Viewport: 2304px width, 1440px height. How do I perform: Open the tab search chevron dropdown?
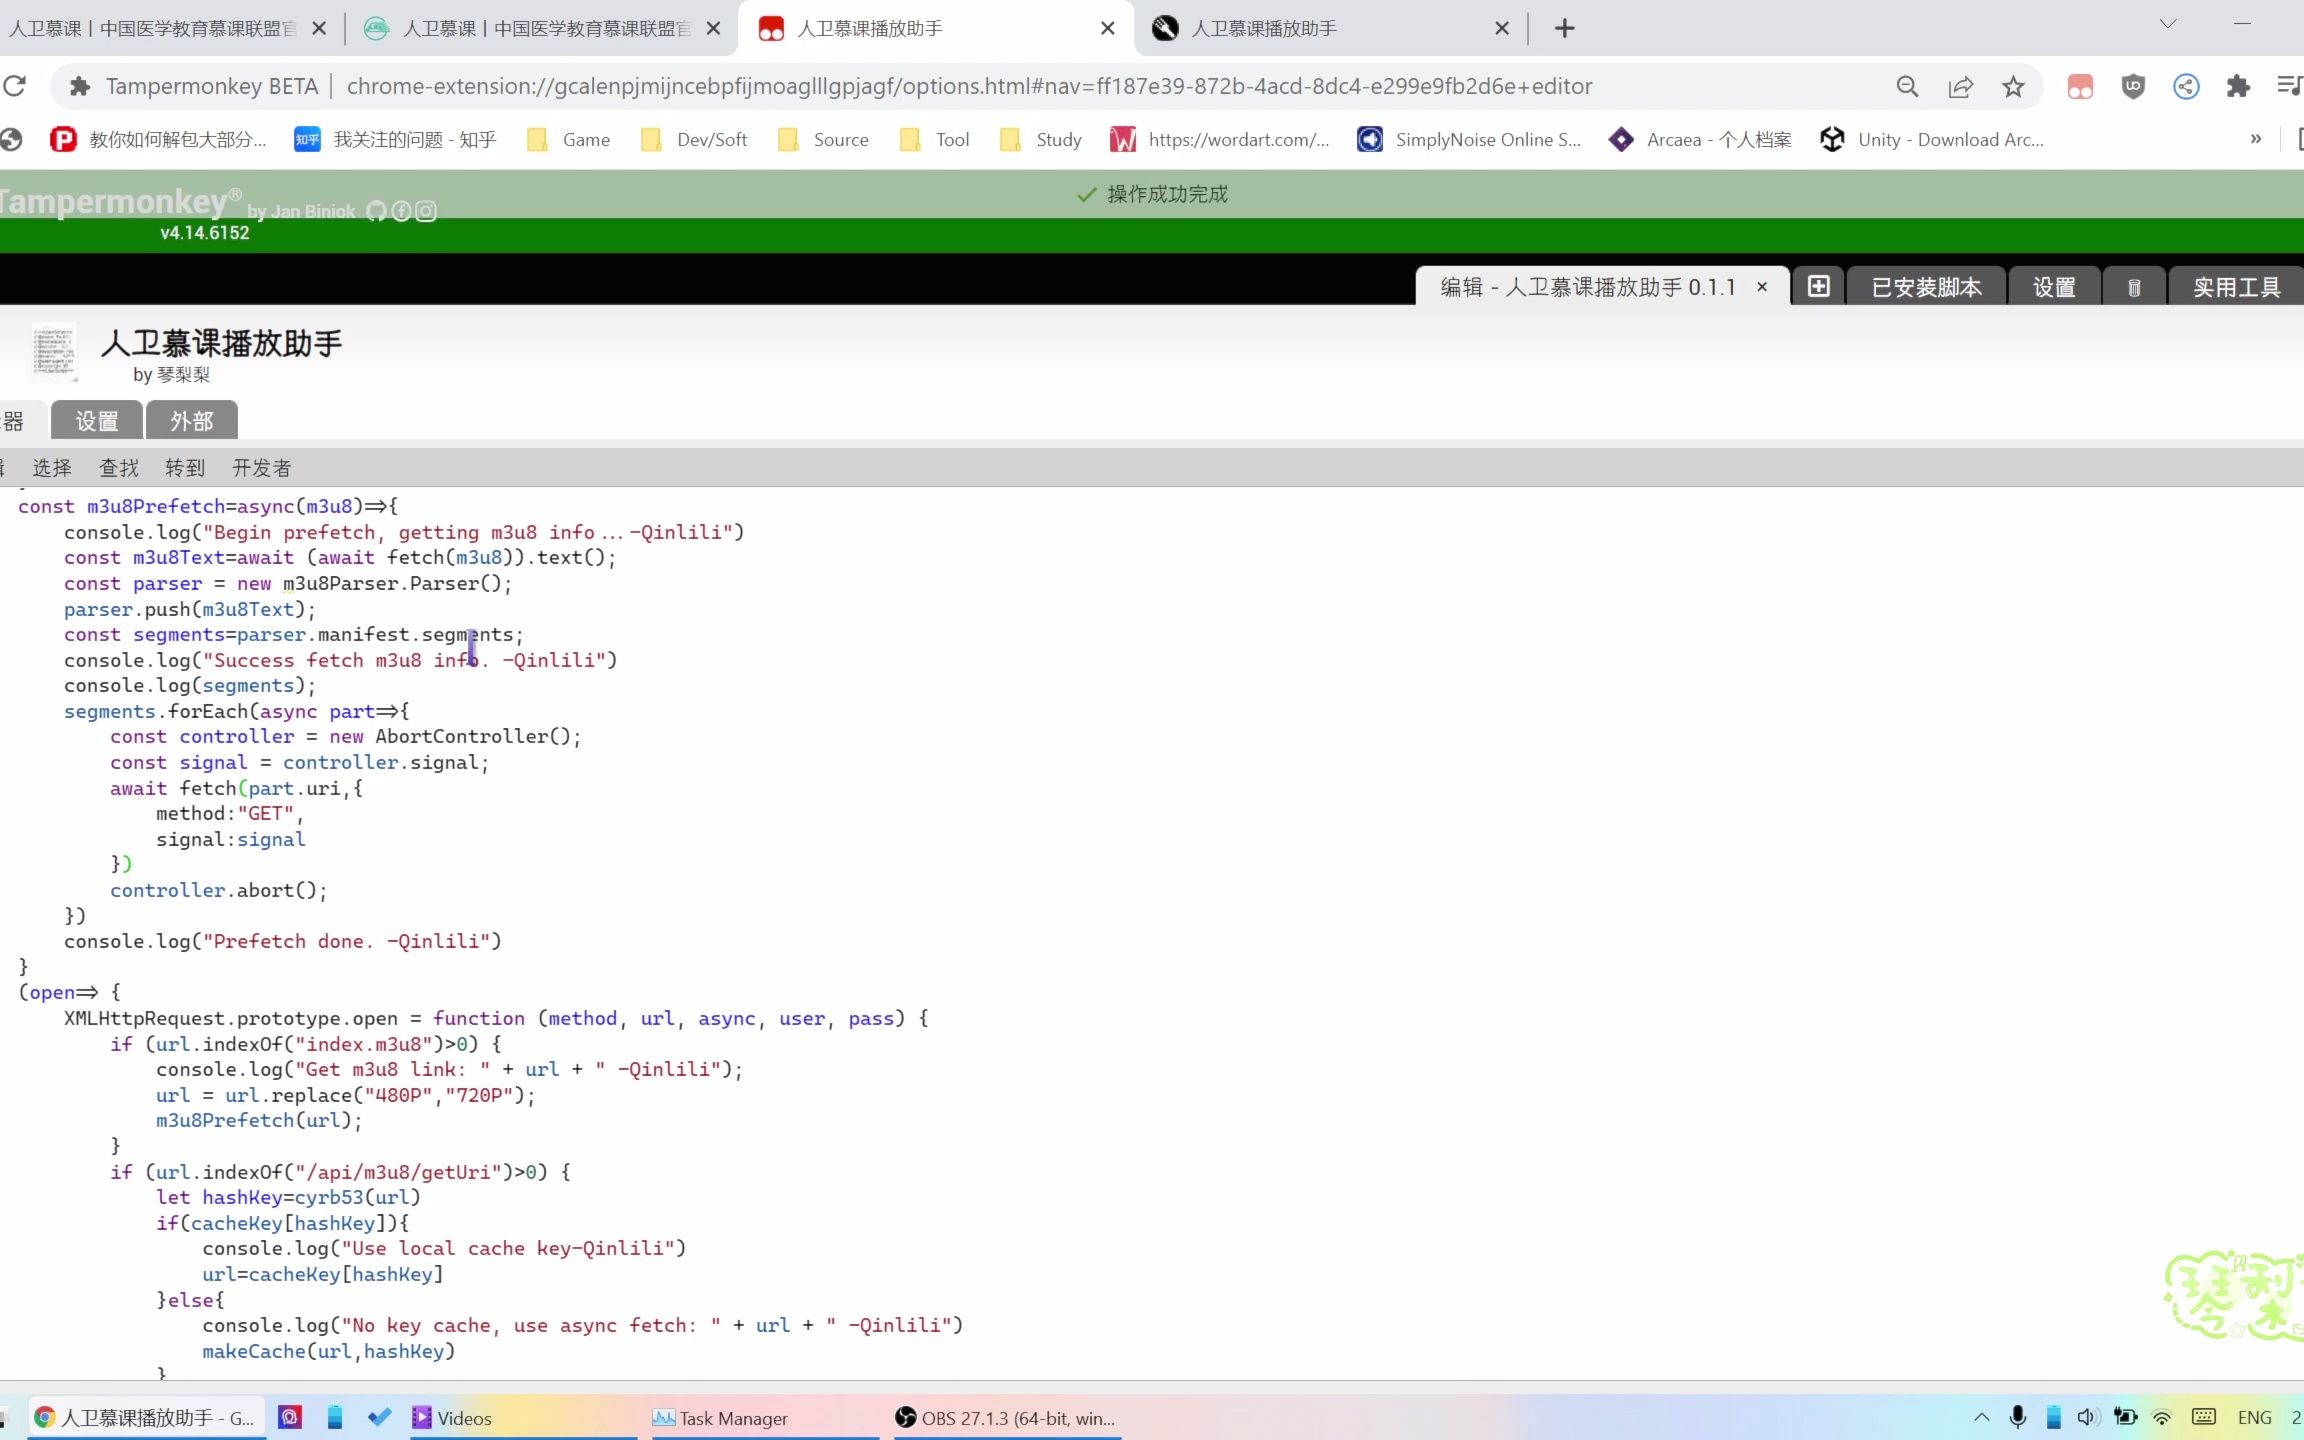tap(2168, 24)
